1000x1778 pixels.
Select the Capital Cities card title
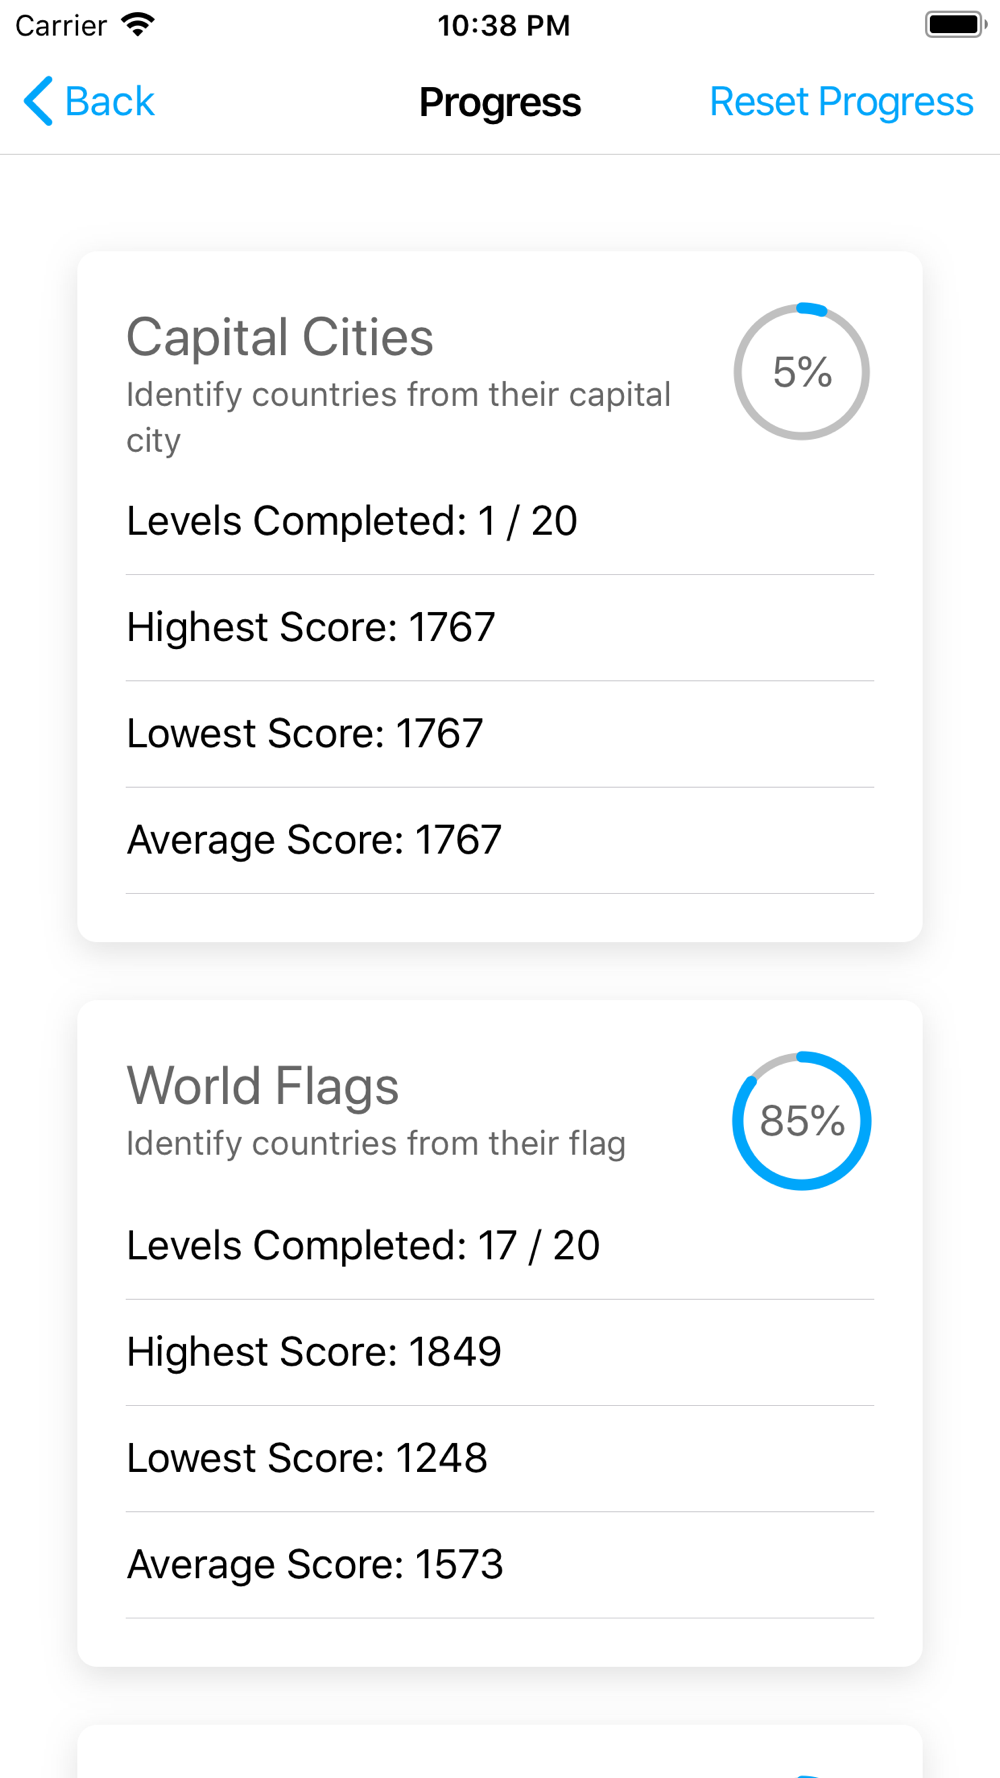(x=280, y=337)
